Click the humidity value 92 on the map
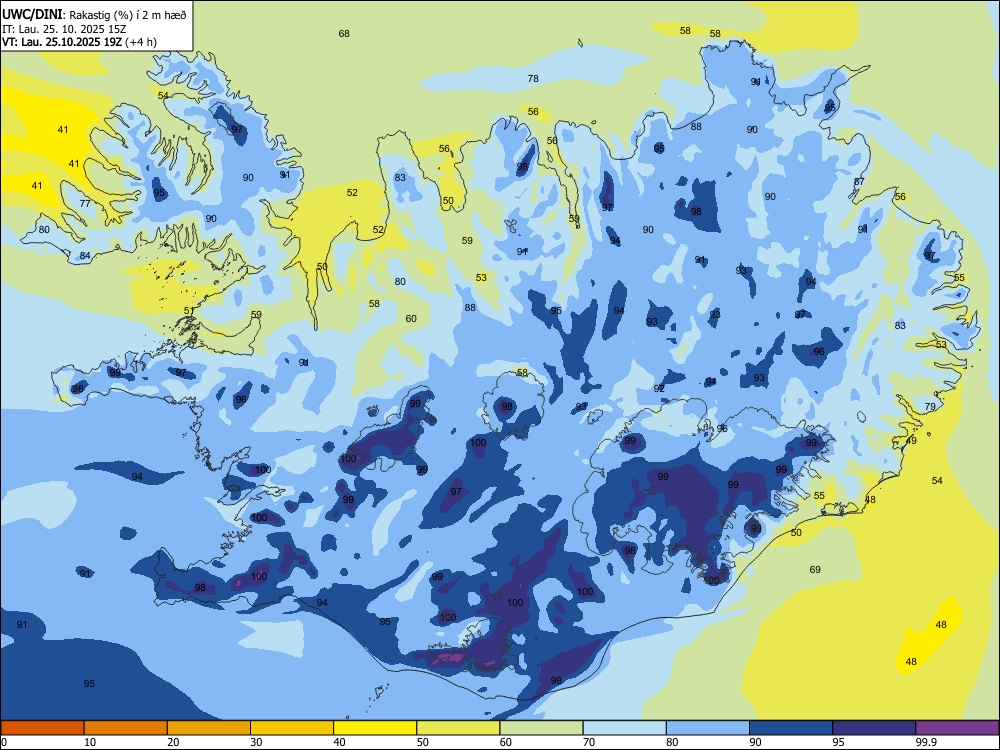The height and width of the screenshot is (750, 1000). point(659,388)
